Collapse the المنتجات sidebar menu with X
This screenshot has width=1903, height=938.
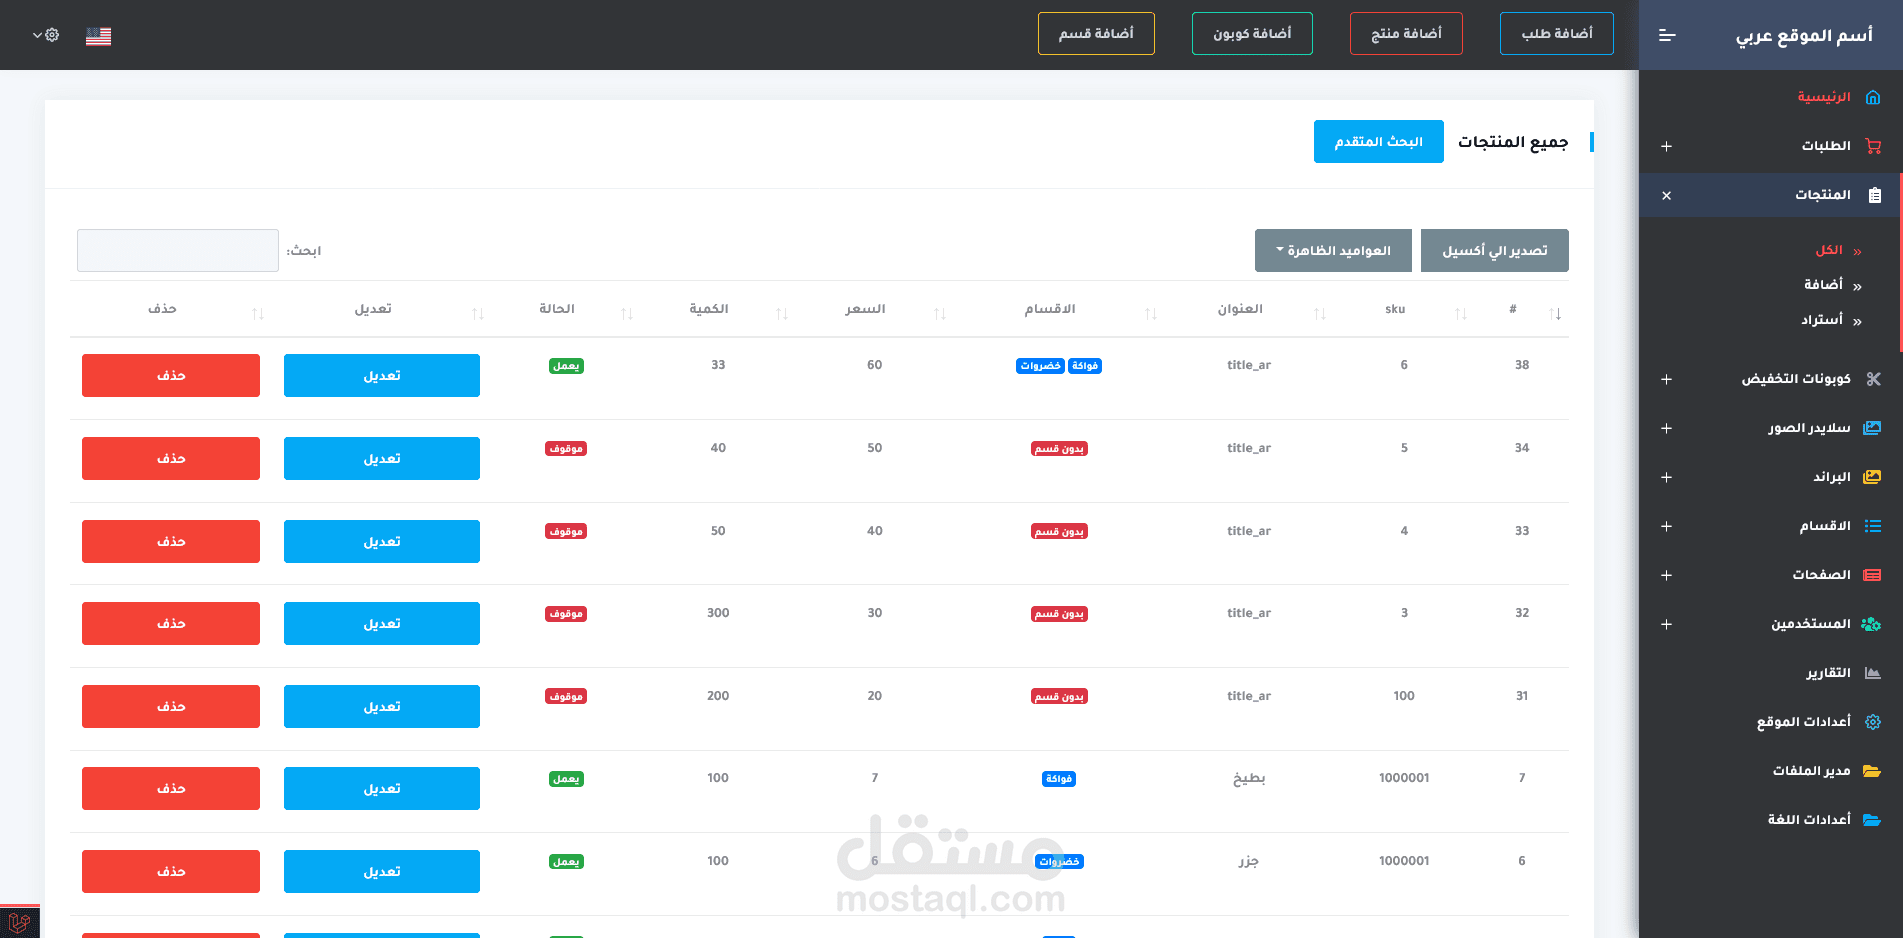(x=1666, y=196)
